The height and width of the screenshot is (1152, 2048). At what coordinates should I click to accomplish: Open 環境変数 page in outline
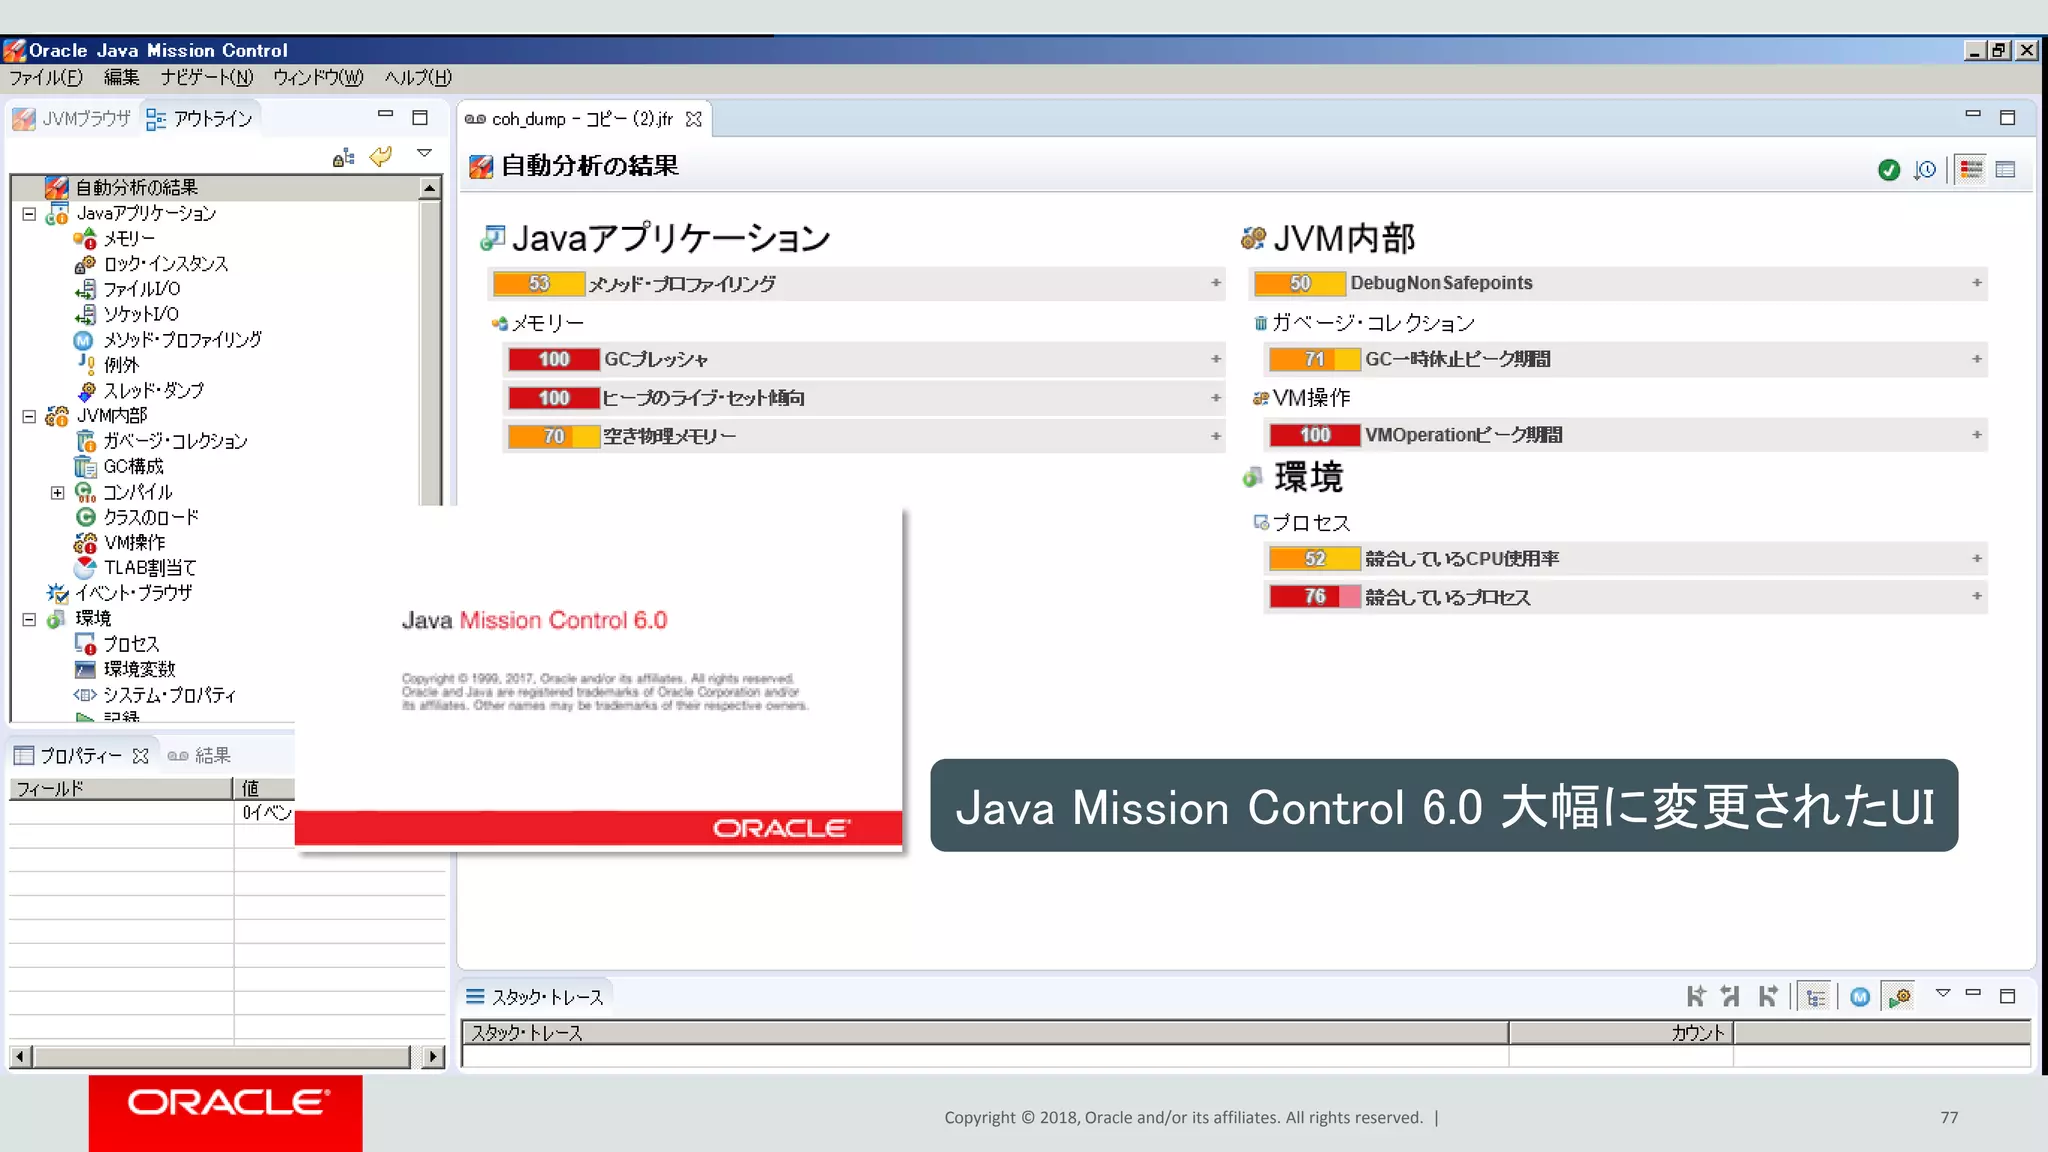click(x=139, y=669)
